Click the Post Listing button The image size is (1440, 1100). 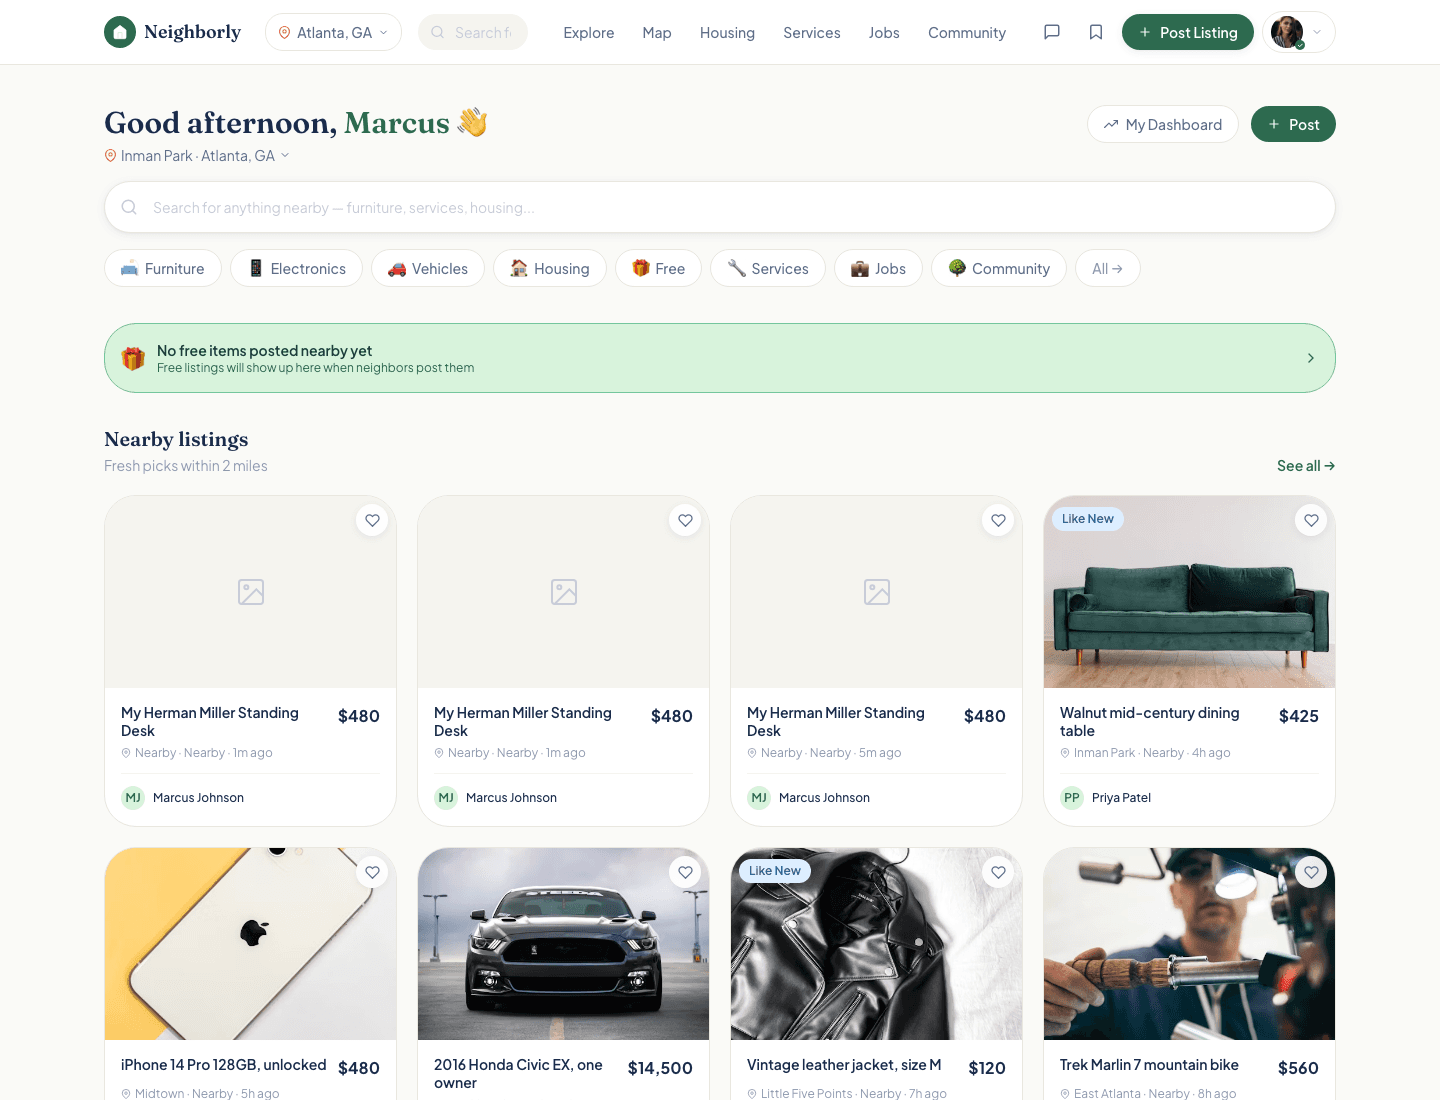click(1188, 32)
